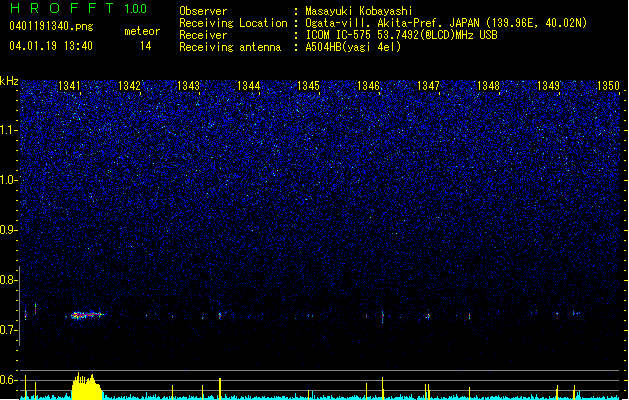Click the 1.0 kHz frequency axis label
The image size is (629, 400).
click(9, 180)
